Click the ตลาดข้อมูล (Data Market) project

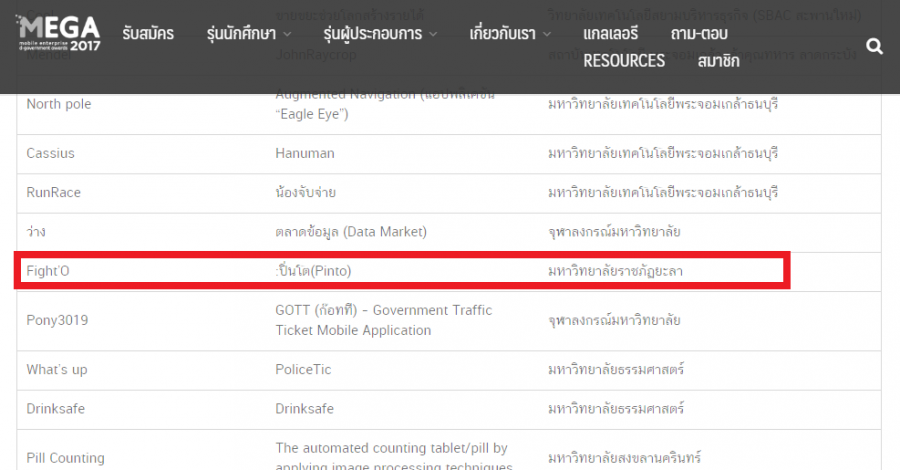point(350,232)
